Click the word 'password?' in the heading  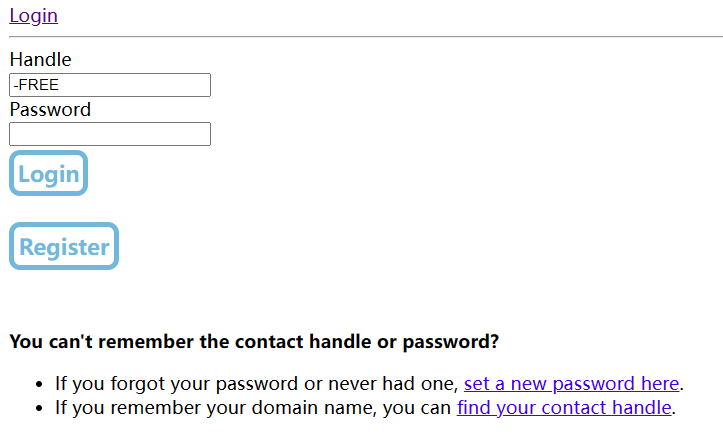click(x=450, y=342)
